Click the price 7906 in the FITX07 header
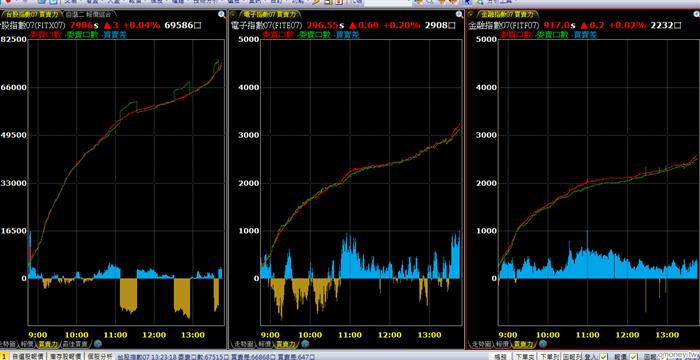The image size is (700, 360). click(82, 25)
